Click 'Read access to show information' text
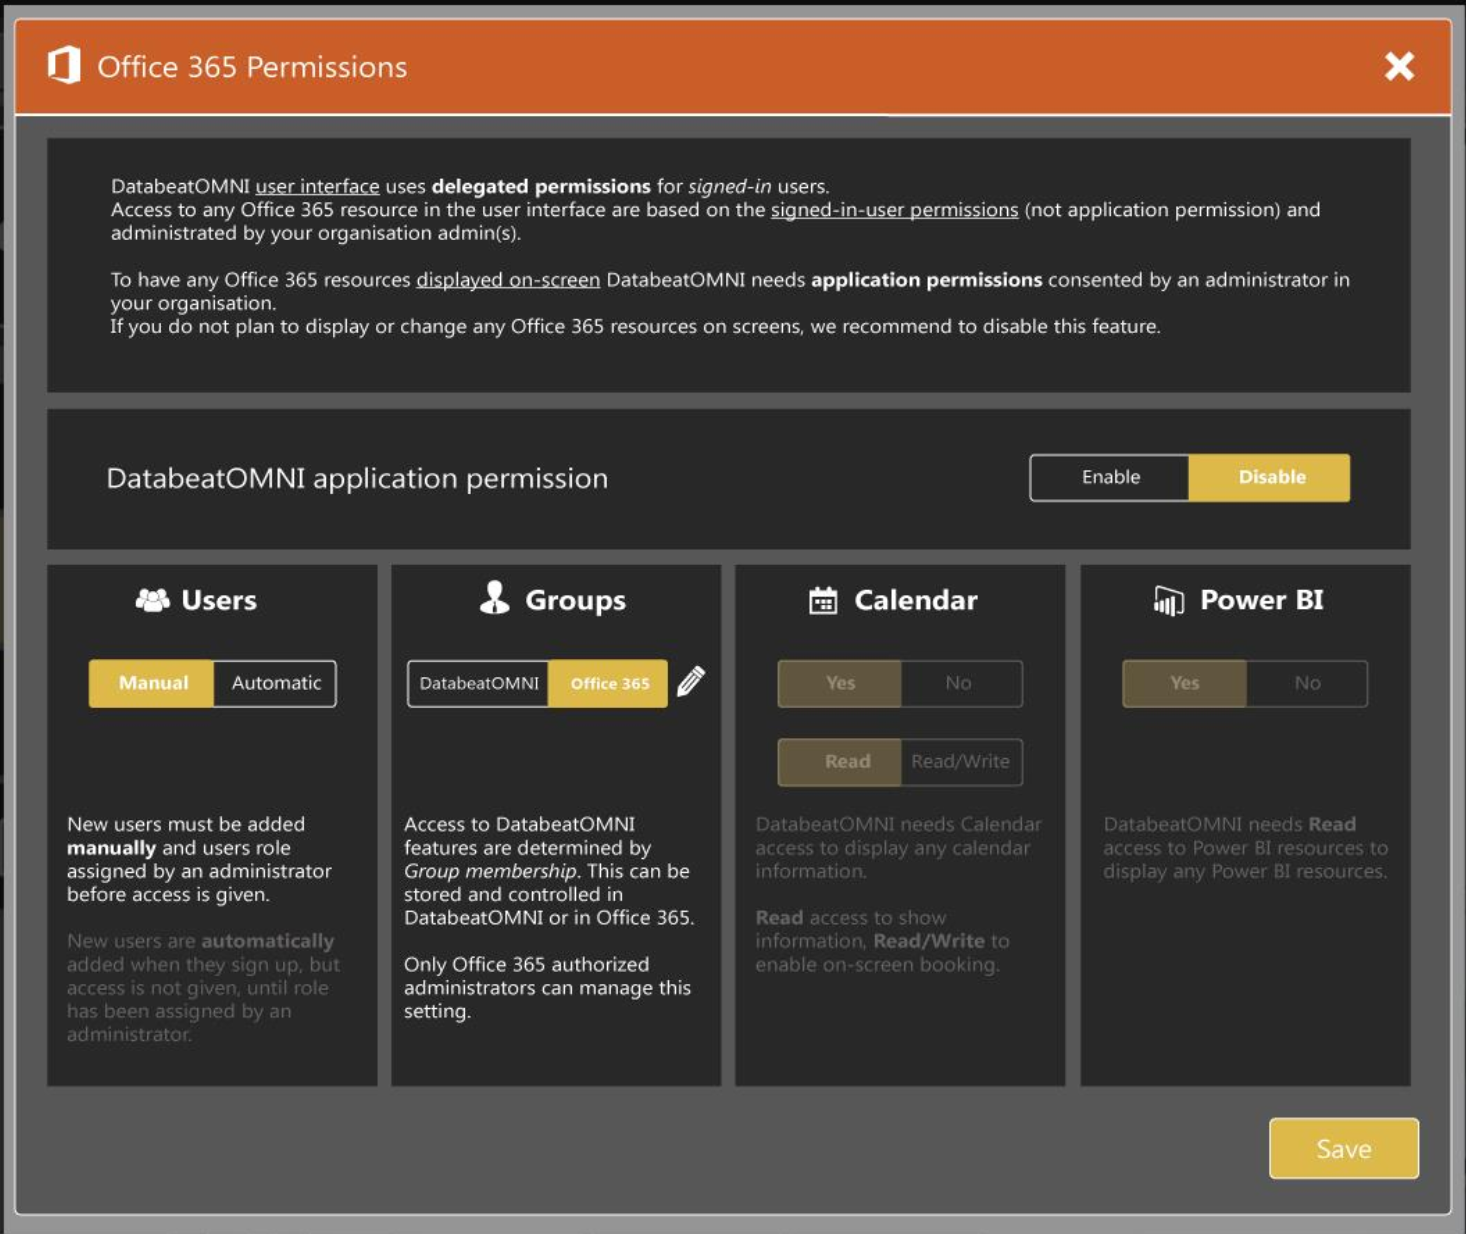 (882, 941)
